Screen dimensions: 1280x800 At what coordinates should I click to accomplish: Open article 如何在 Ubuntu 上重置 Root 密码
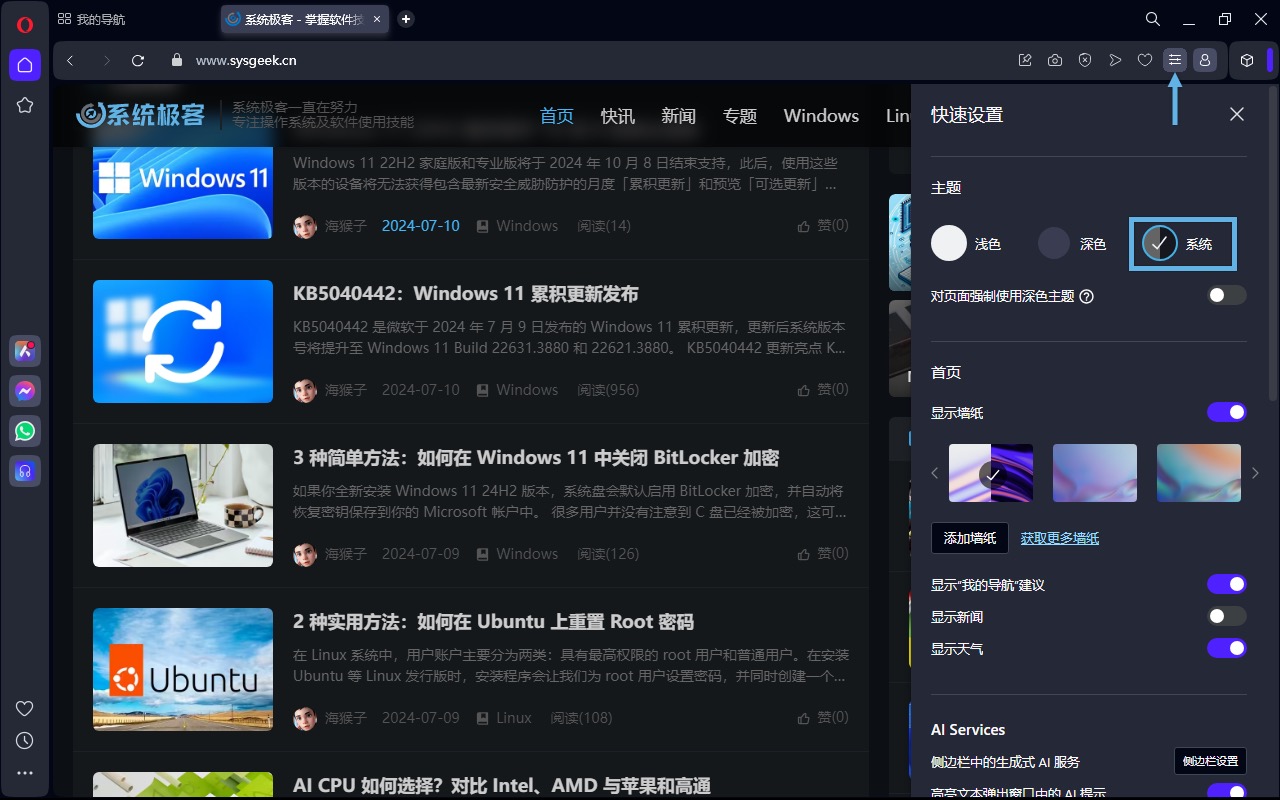pyautogui.click(x=493, y=622)
